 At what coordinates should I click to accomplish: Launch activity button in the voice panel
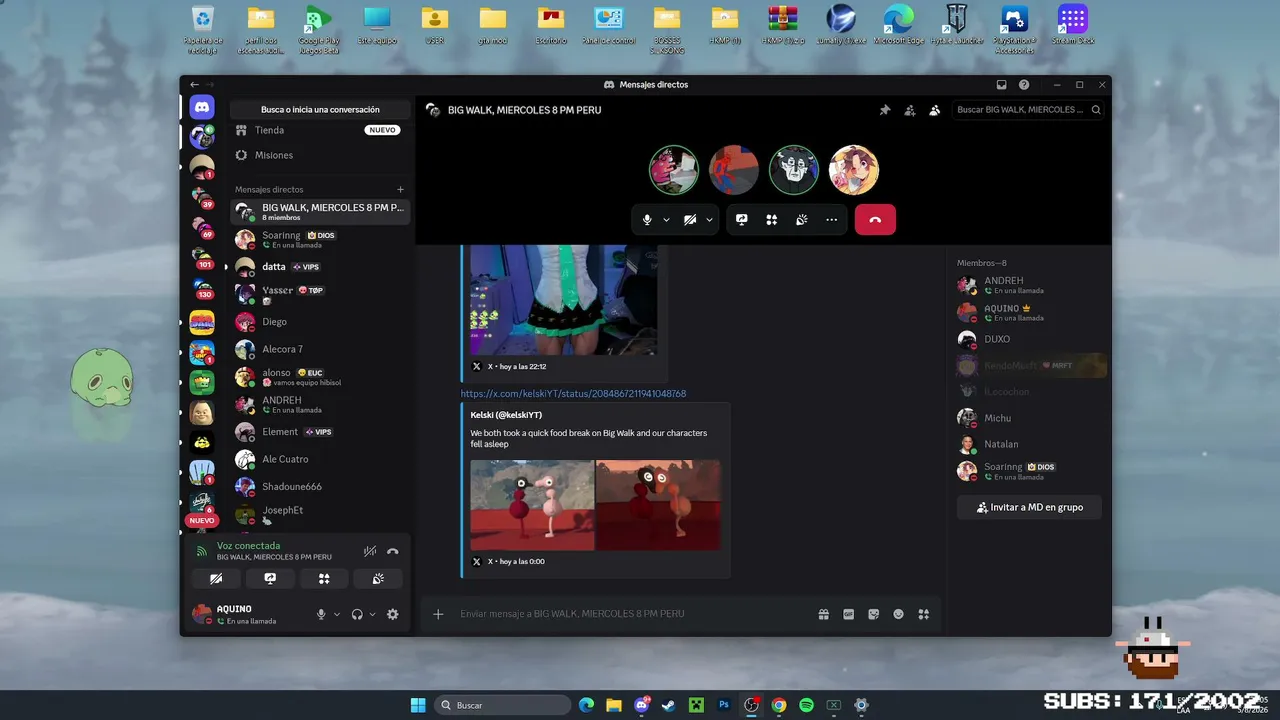coord(324,578)
